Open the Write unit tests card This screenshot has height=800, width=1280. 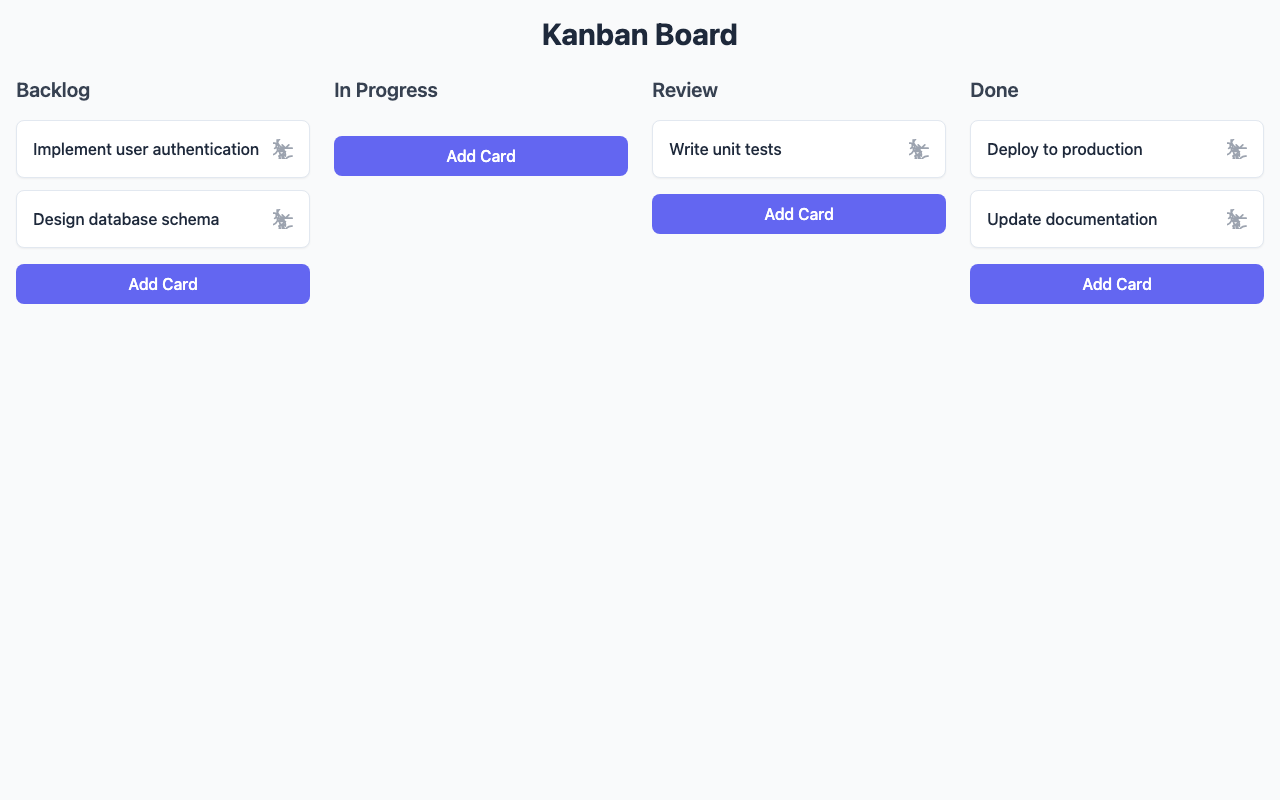click(x=725, y=149)
